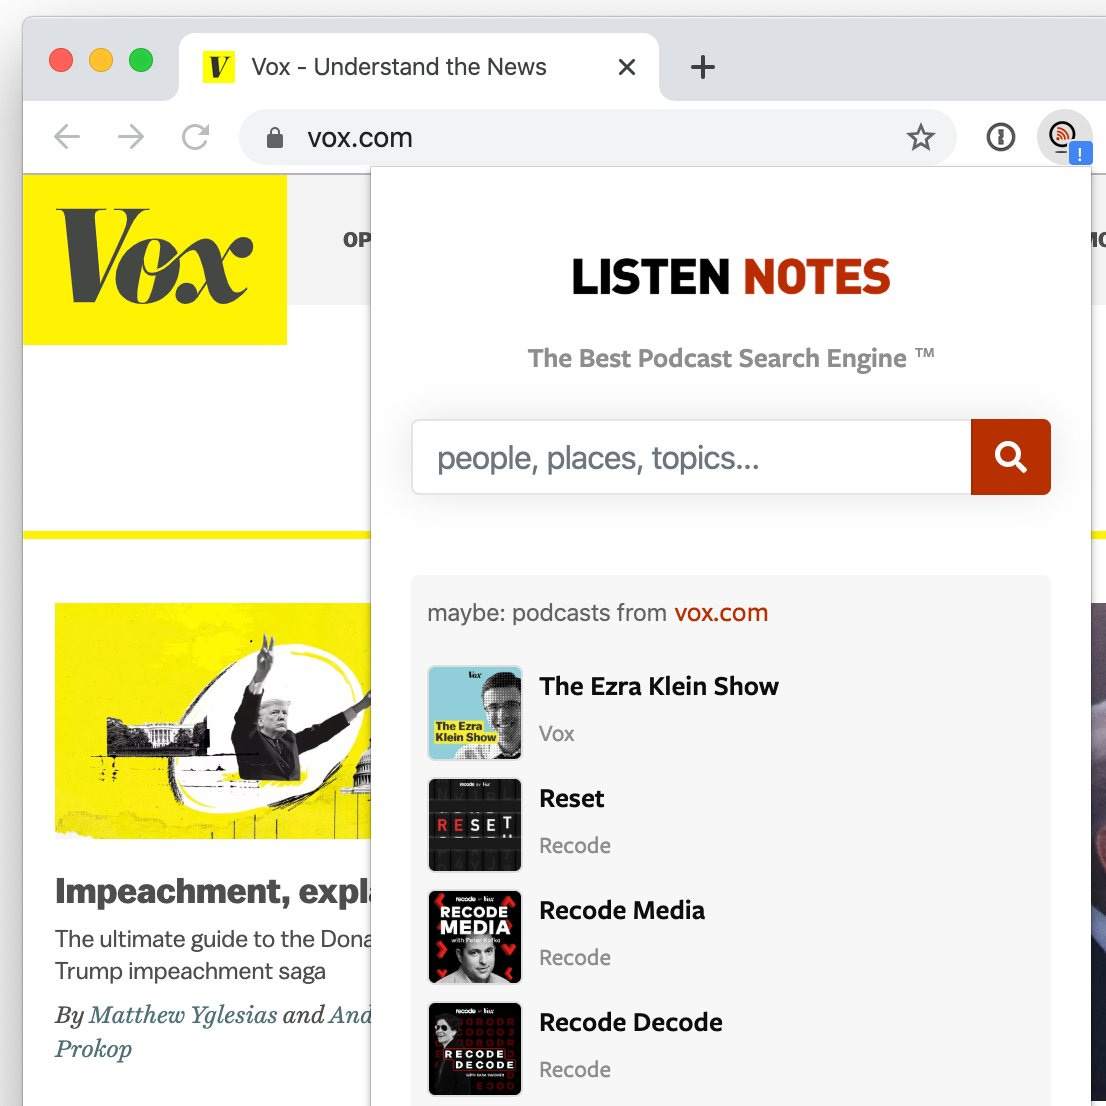Click the Vox favicon in the tab
Image resolution: width=1106 pixels, height=1106 pixels.
pyautogui.click(x=219, y=67)
